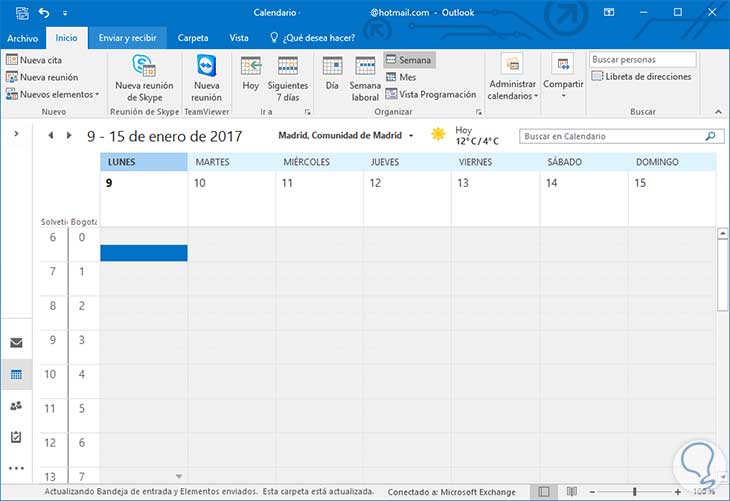The width and height of the screenshot is (730, 501).
Task: Go to Hoy in the calendar
Action: pyautogui.click(x=250, y=73)
